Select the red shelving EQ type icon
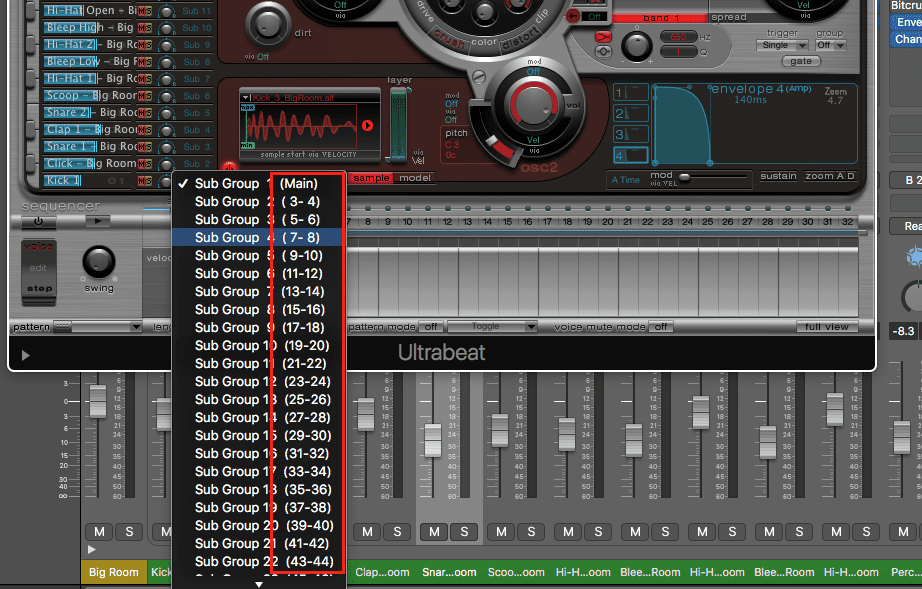Image resolution: width=922 pixels, height=589 pixels. (603, 37)
